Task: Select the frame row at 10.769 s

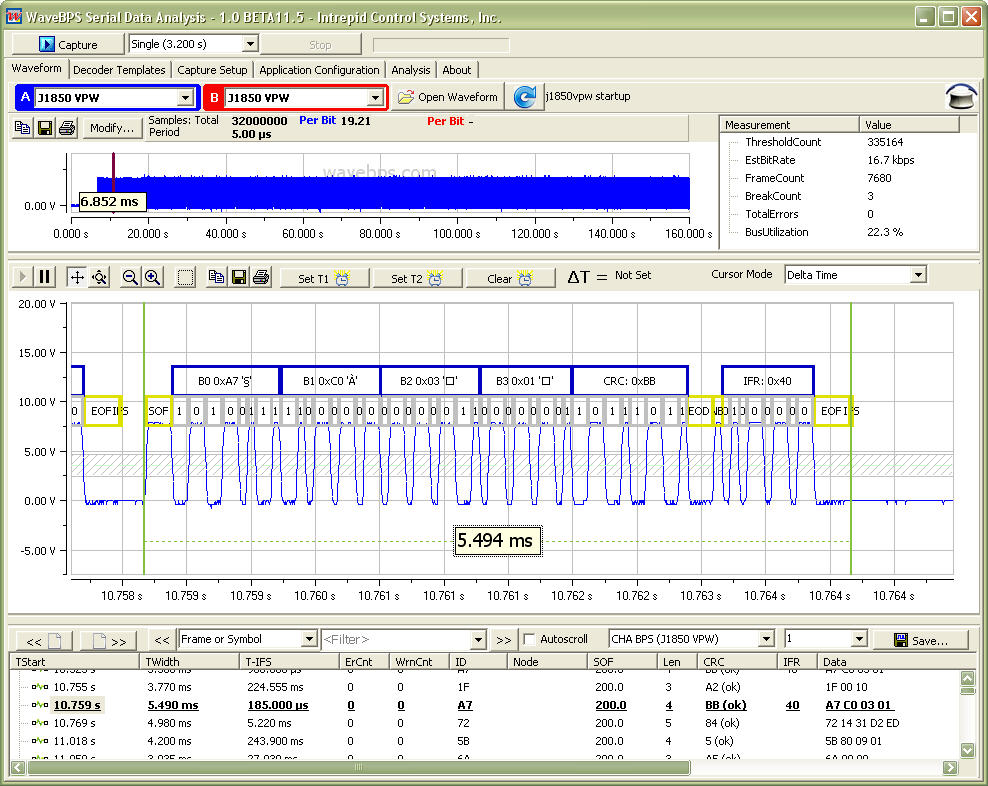Action: point(491,723)
